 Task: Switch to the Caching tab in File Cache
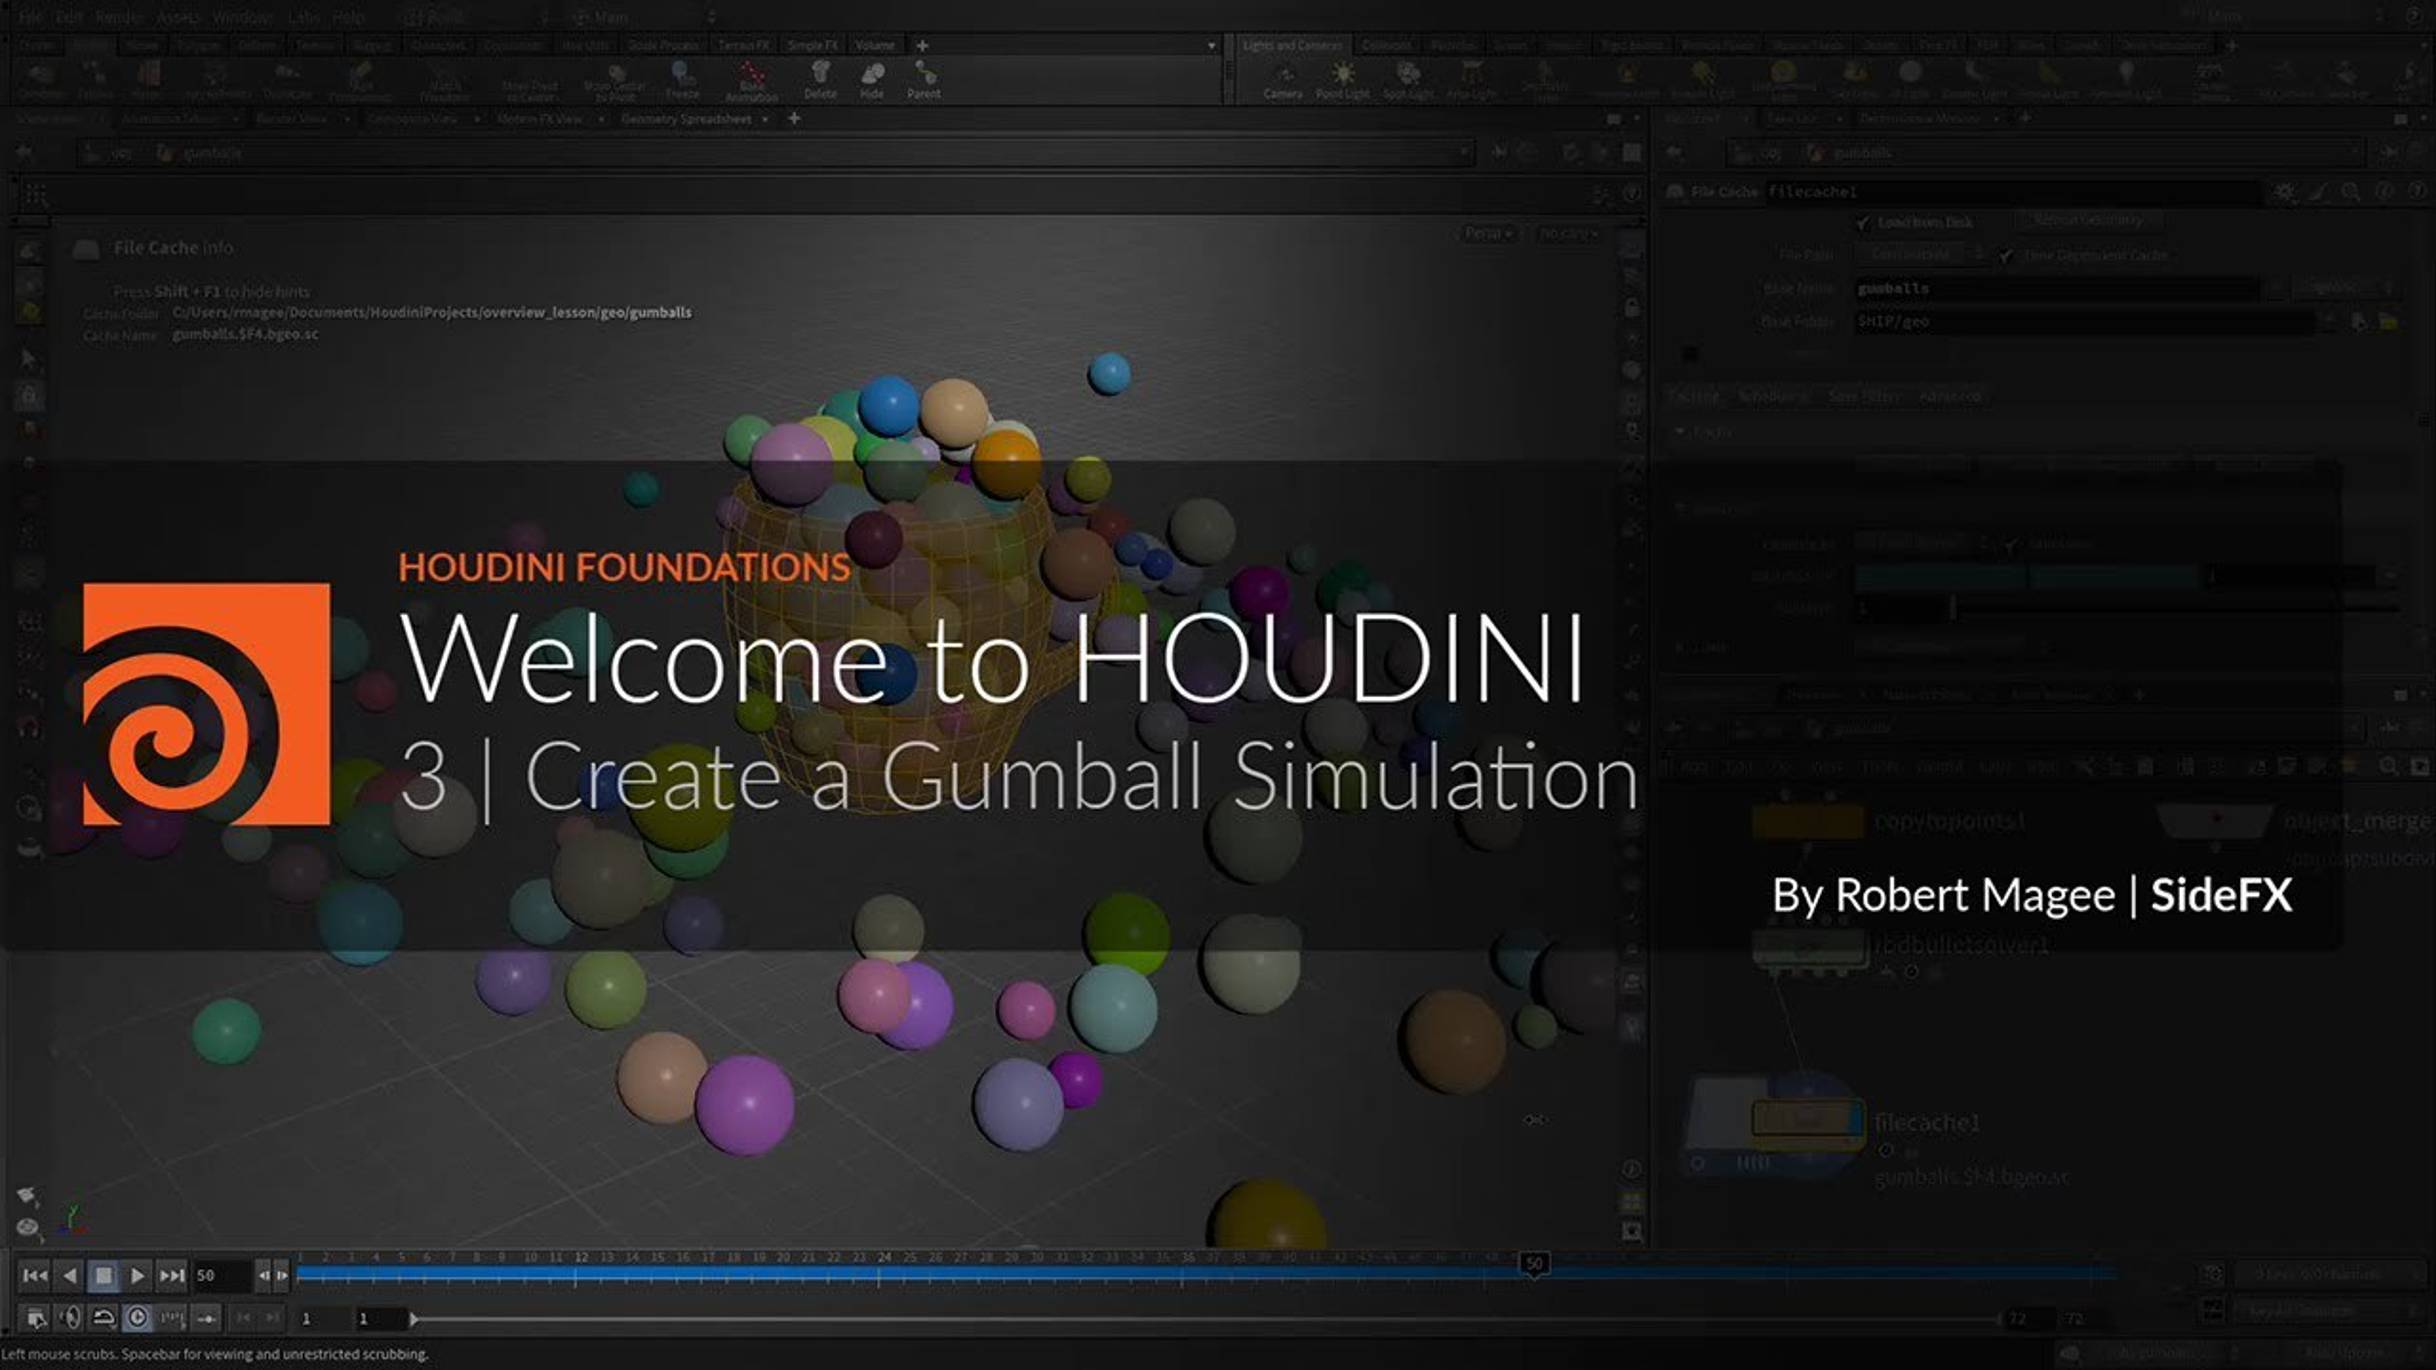(x=1694, y=395)
